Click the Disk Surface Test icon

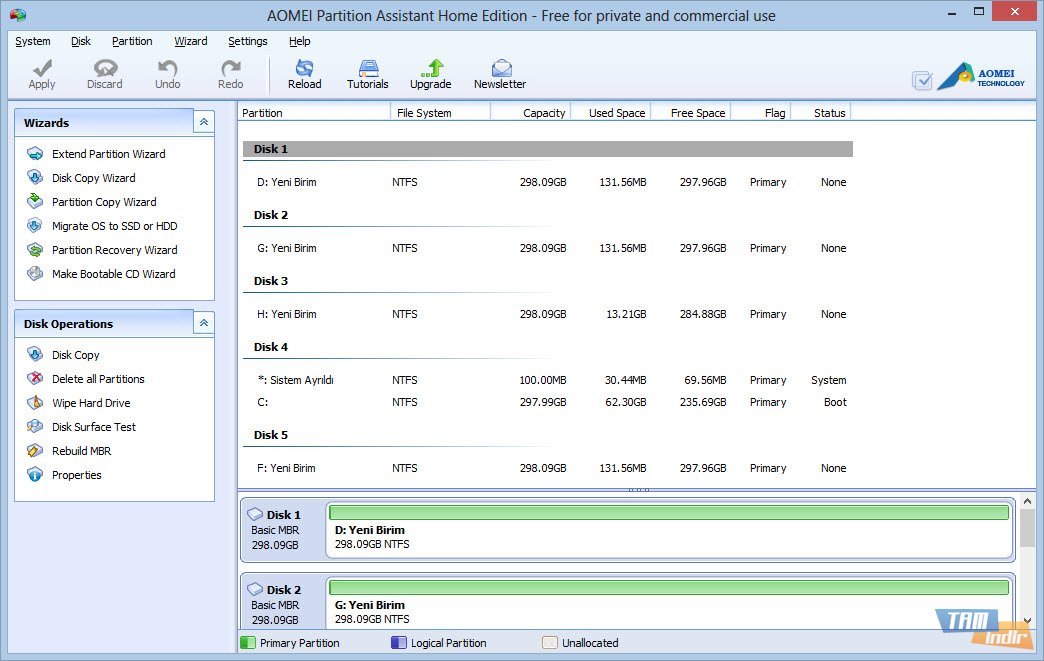click(35, 427)
